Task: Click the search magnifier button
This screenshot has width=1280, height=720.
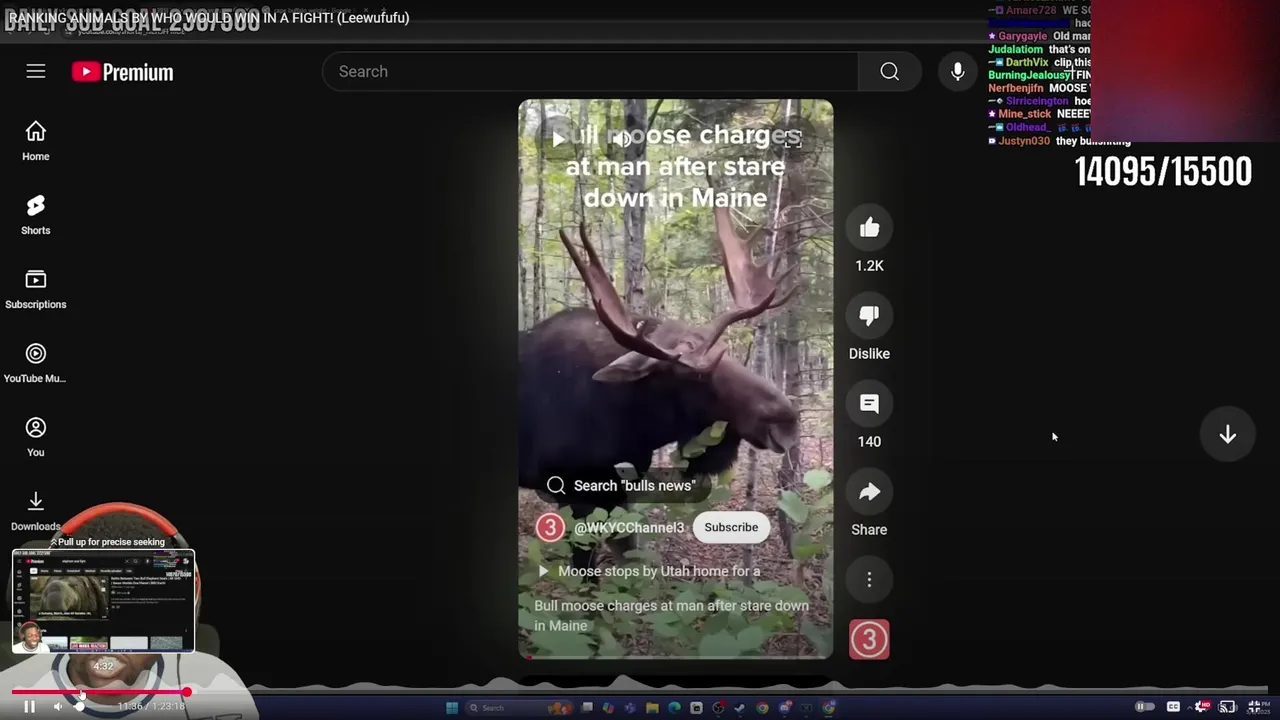Action: (889, 71)
